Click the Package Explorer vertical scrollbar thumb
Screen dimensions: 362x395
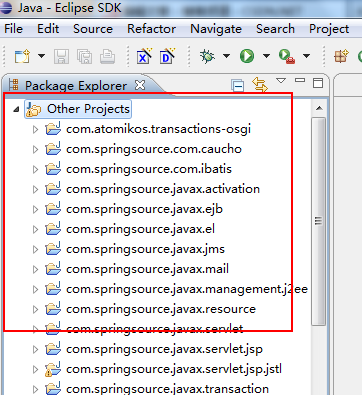[319, 221]
